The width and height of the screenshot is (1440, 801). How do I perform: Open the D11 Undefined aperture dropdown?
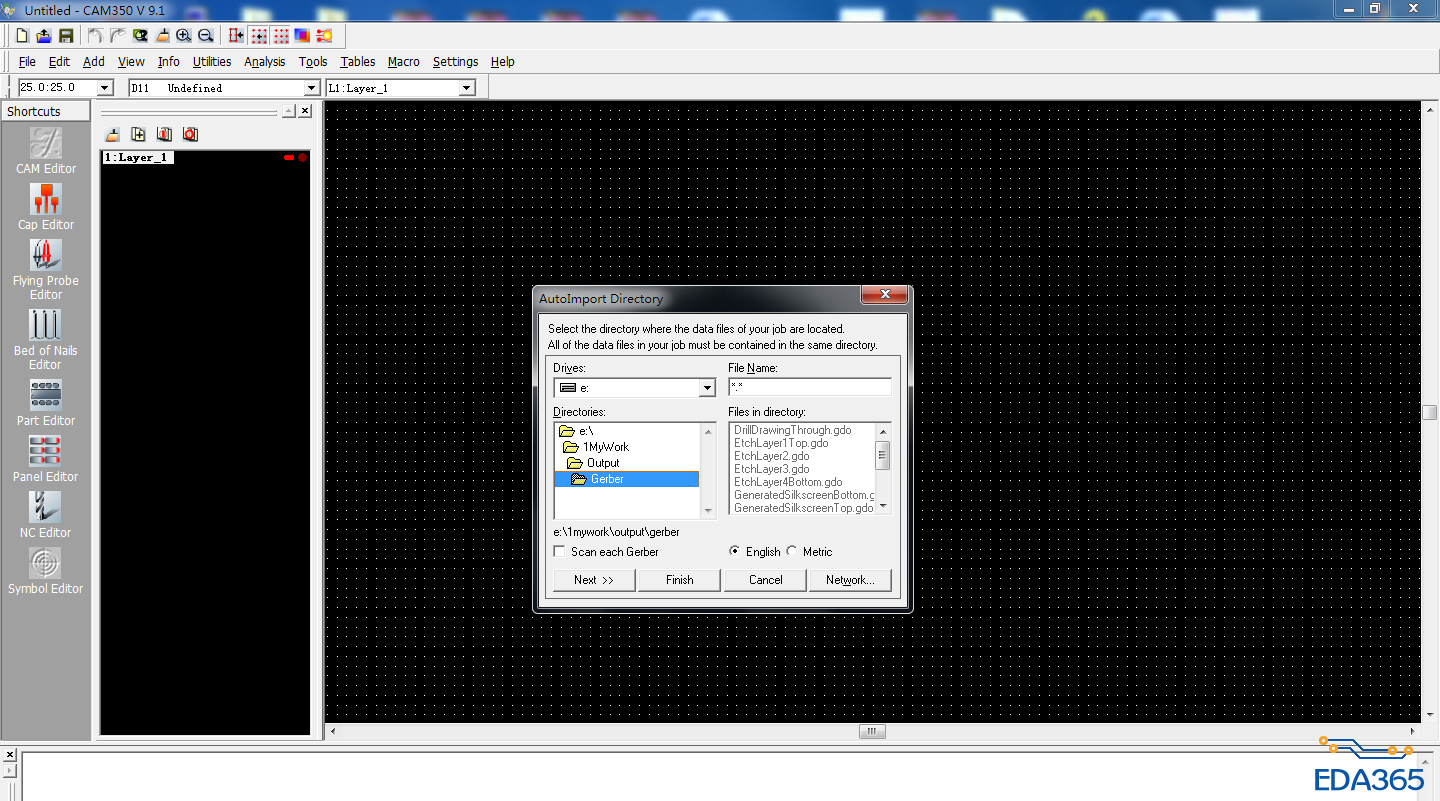[313, 88]
